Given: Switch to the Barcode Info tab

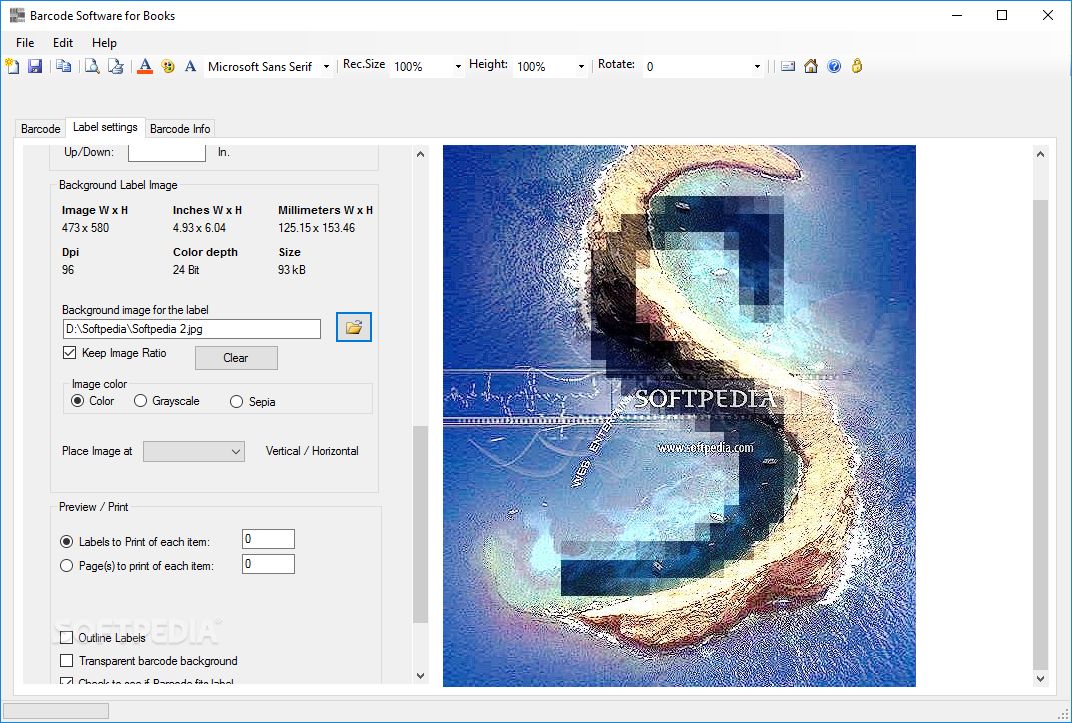Looking at the screenshot, I should tap(180, 128).
